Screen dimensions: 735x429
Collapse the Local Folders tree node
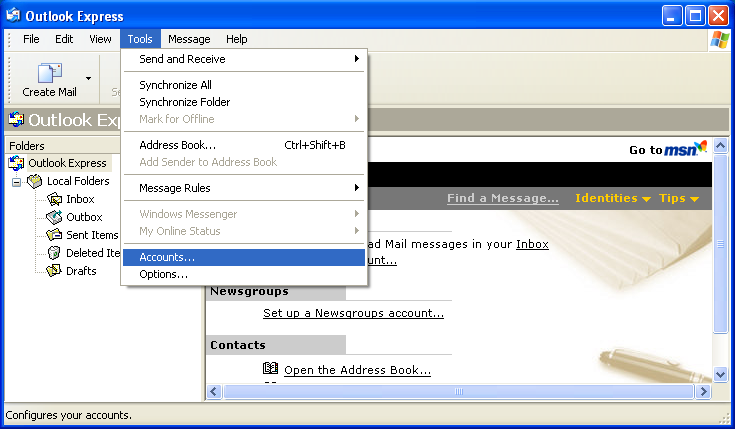[16, 182]
